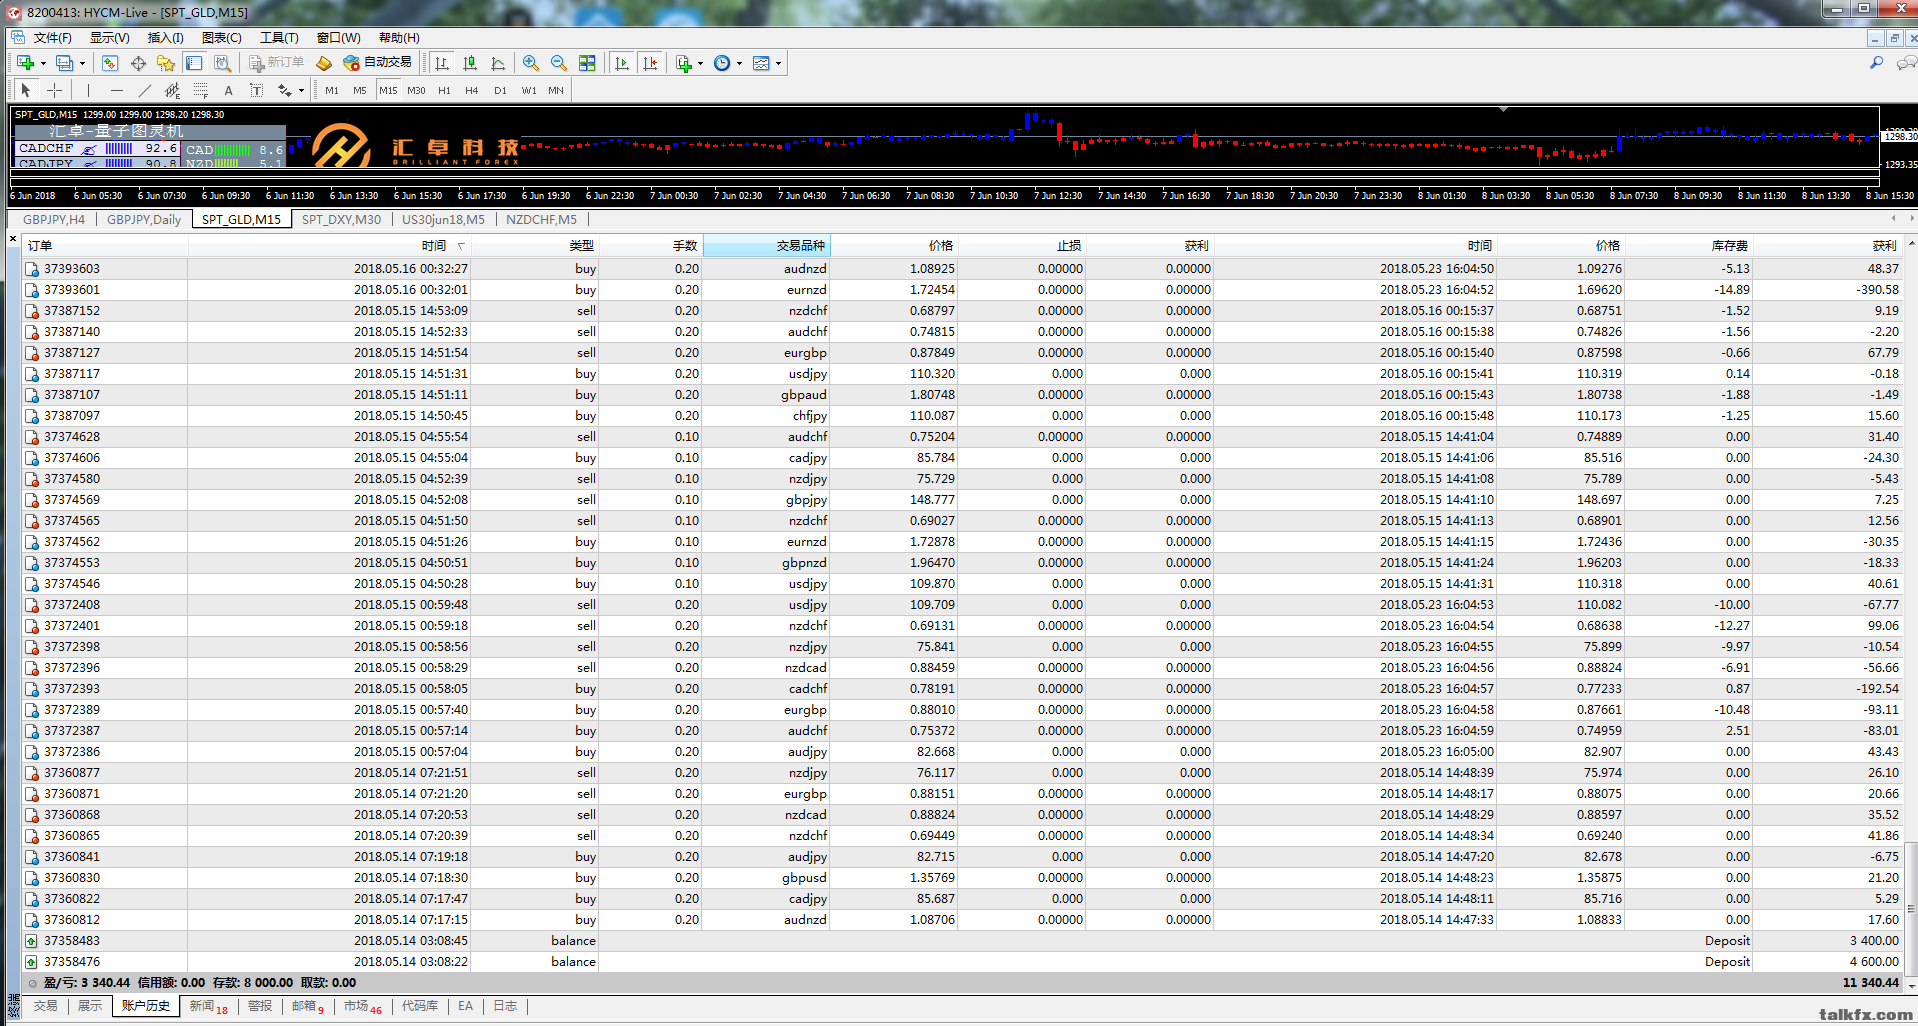Open the 插入(I) menu
This screenshot has height=1026, width=1918.
[165, 38]
